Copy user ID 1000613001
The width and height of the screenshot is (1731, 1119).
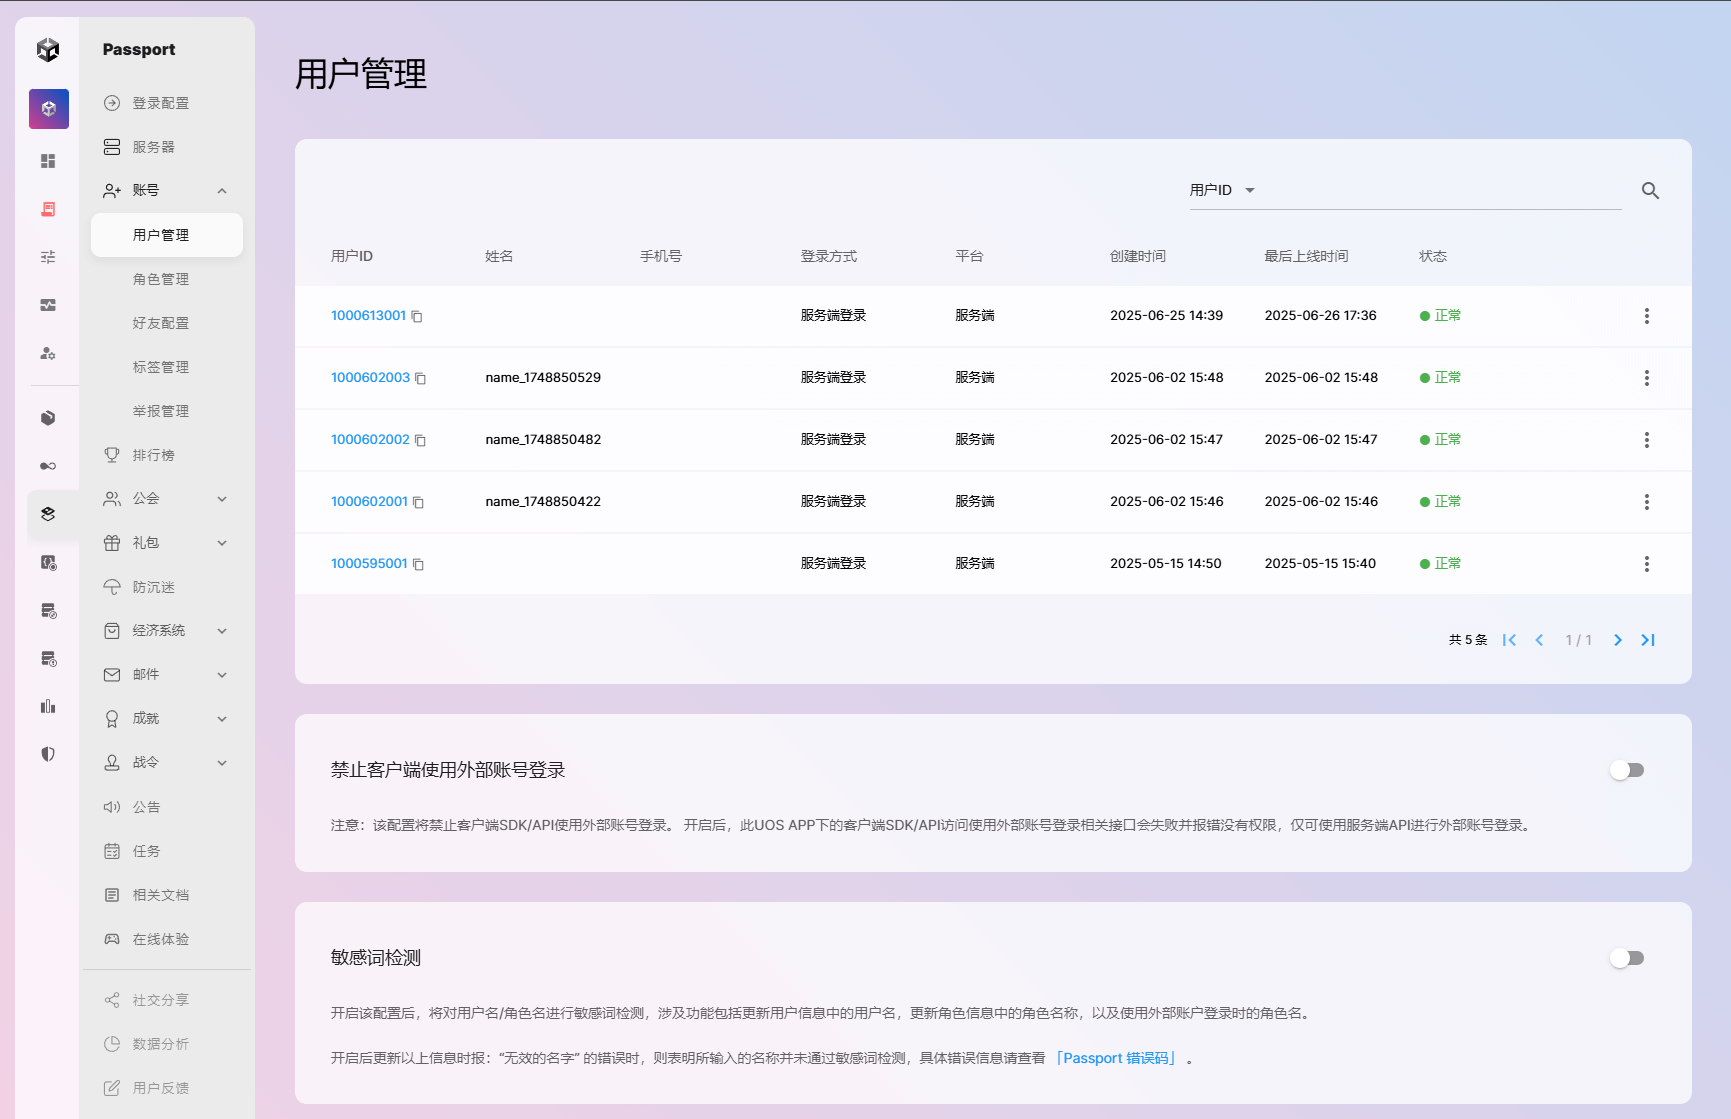[x=417, y=317]
